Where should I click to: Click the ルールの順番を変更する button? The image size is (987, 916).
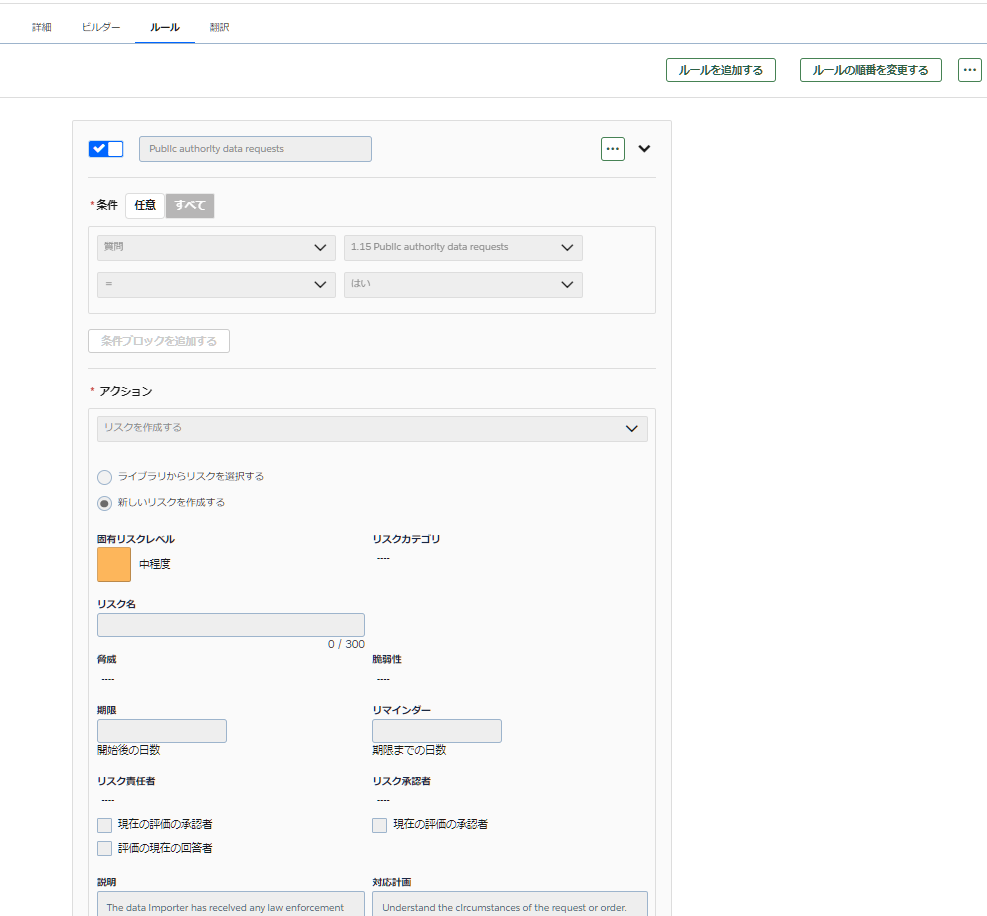tap(870, 70)
